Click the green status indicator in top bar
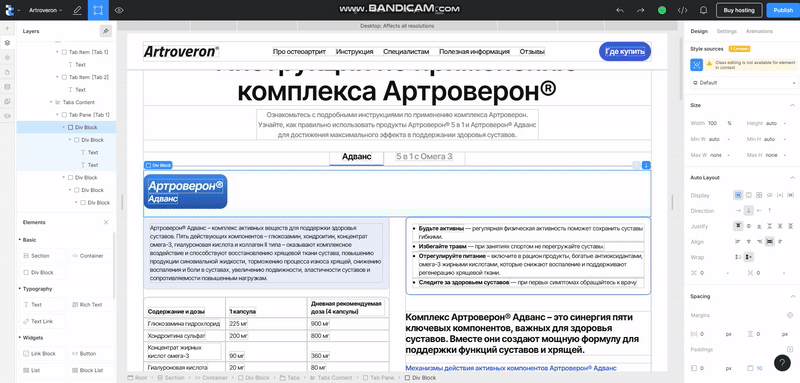The width and height of the screenshot is (800, 383). click(x=662, y=10)
